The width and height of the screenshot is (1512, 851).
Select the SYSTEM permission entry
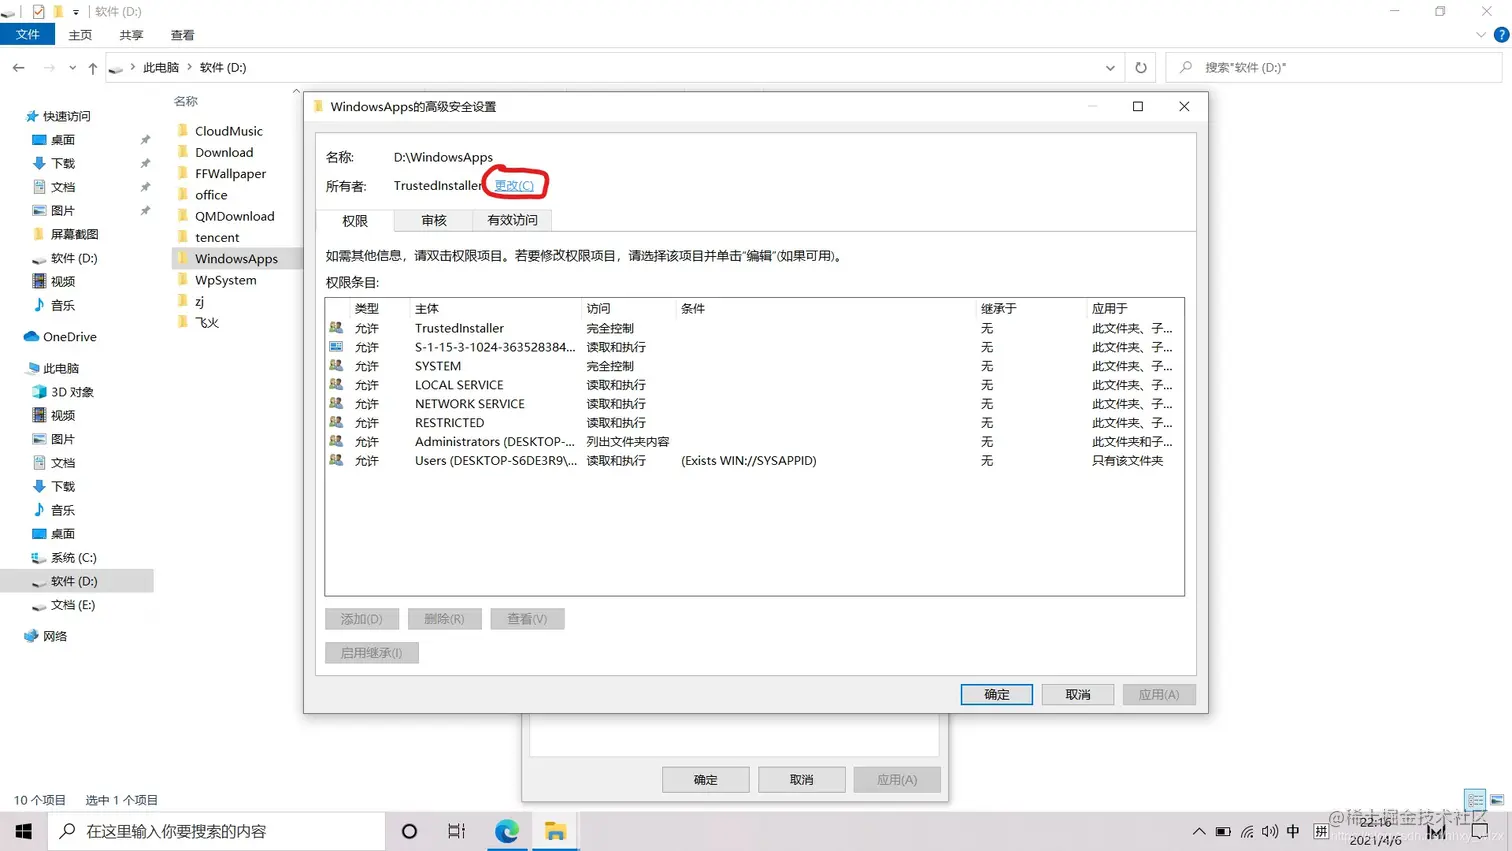pyautogui.click(x=754, y=366)
